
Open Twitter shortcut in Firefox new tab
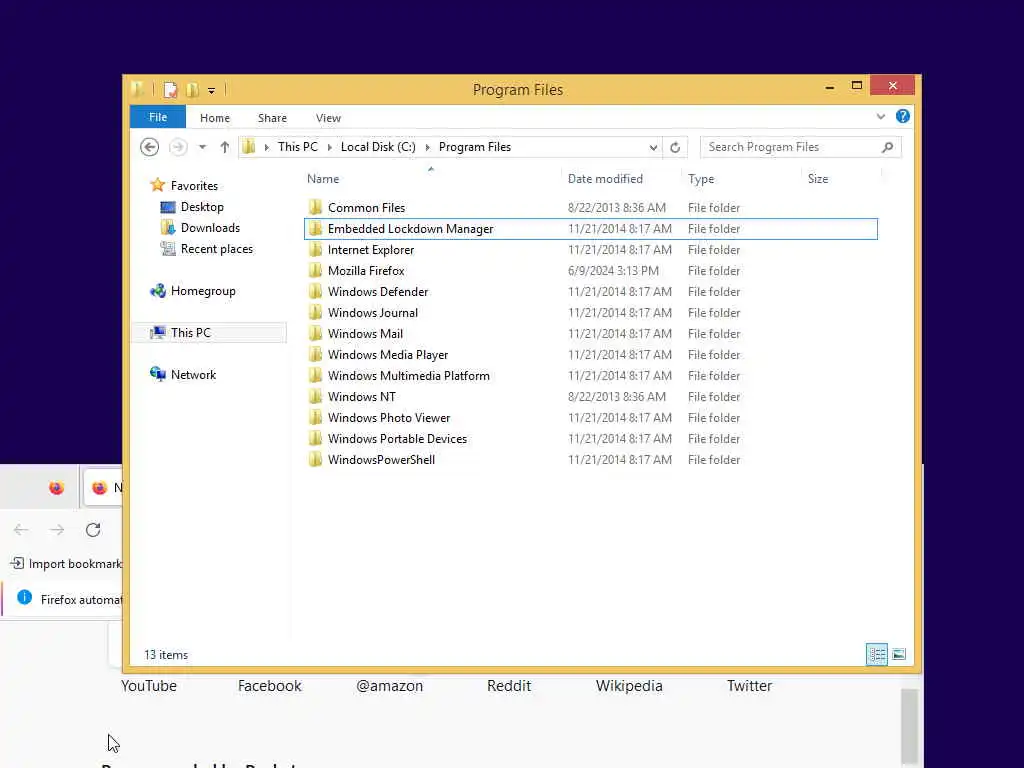(750, 686)
